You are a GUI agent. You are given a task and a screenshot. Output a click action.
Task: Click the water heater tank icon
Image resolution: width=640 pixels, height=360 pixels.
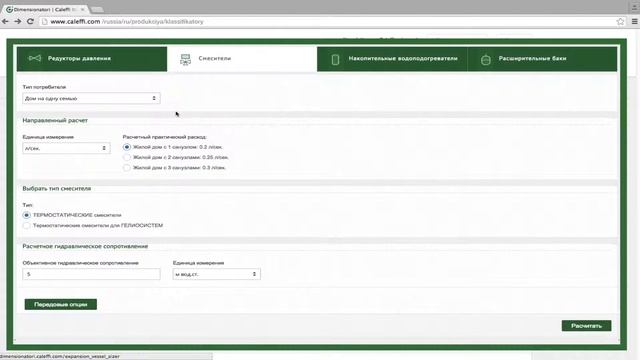tap(335, 60)
